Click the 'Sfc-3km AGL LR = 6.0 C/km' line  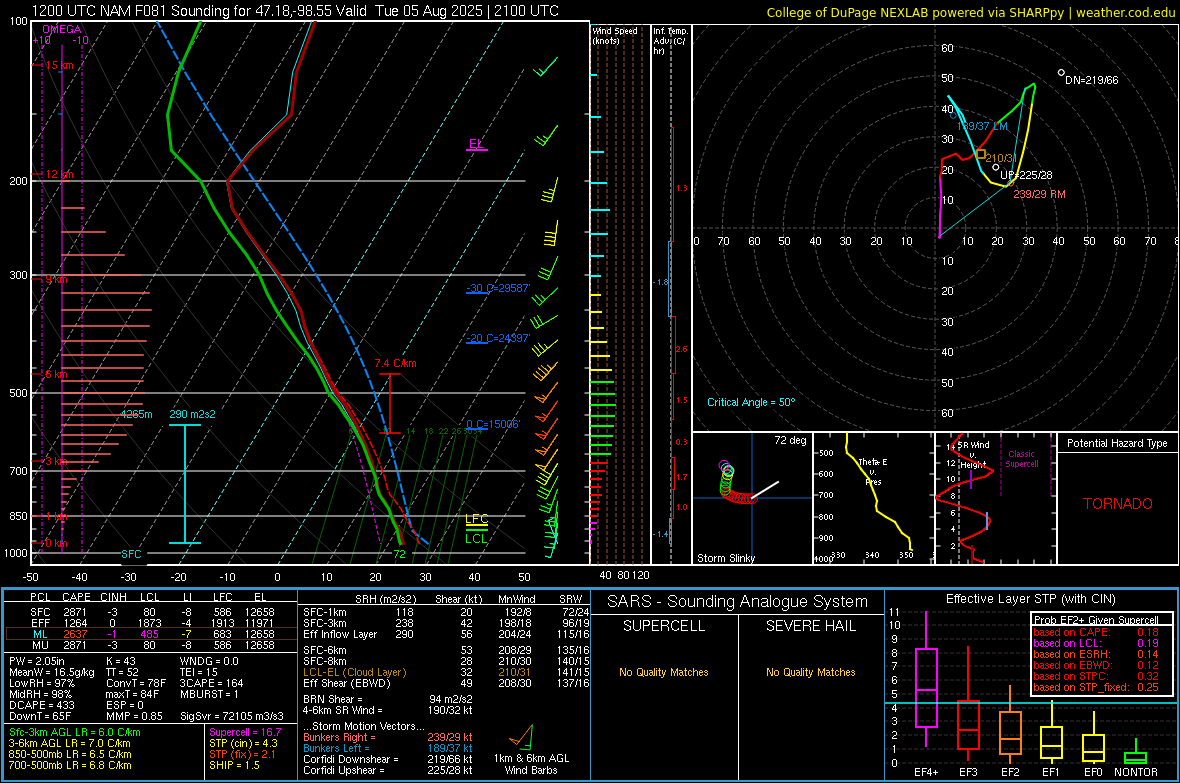(x=75, y=732)
